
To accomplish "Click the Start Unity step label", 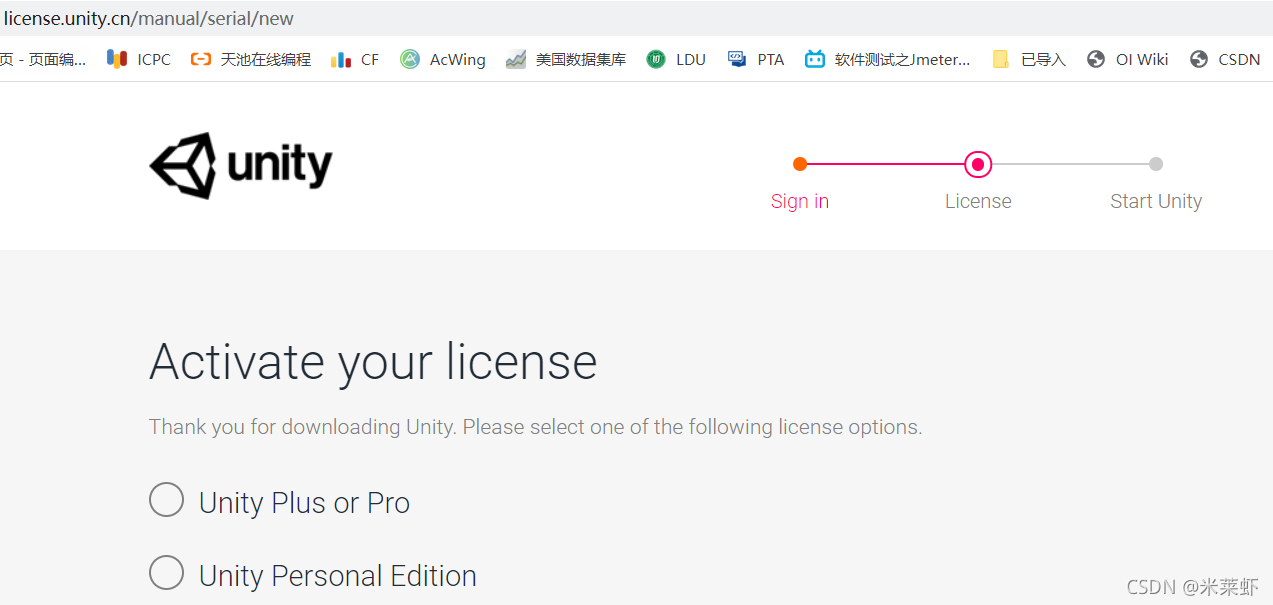I will (1156, 201).
